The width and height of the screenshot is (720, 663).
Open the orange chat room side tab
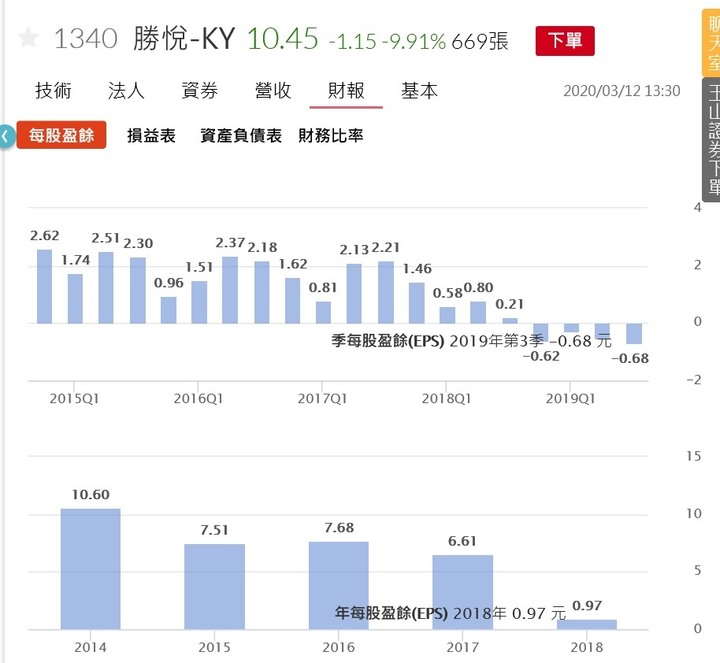click(x=711, y=42)
